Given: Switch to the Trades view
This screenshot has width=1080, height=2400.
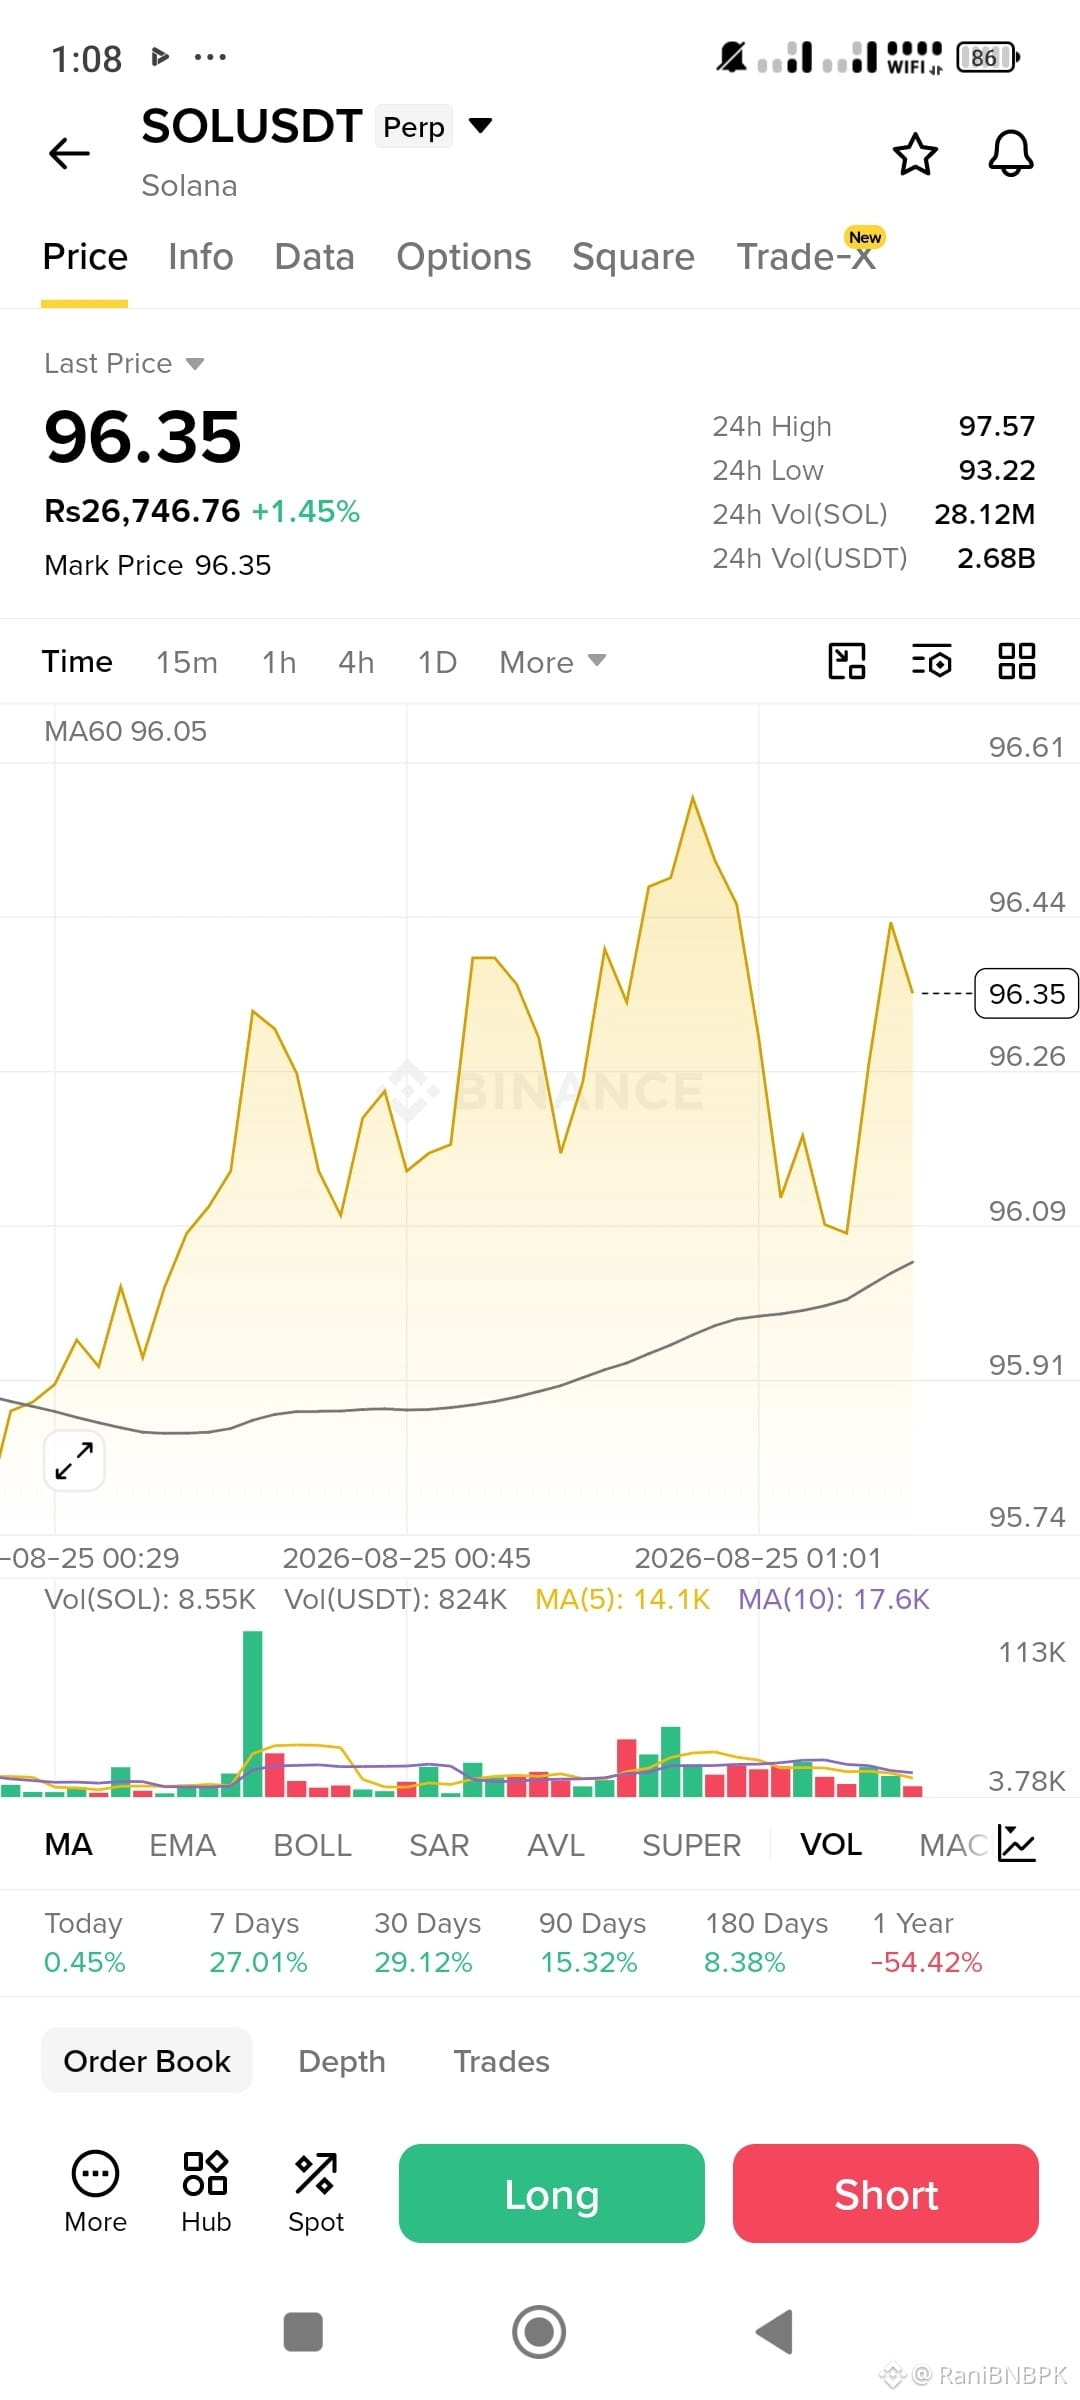Looking at the screenshot, I should (502, 2060).
